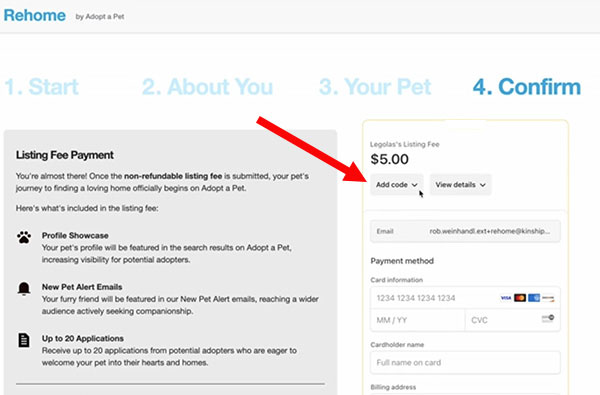Click the American Express logo

pyautogui.click(x=534, y=298)
